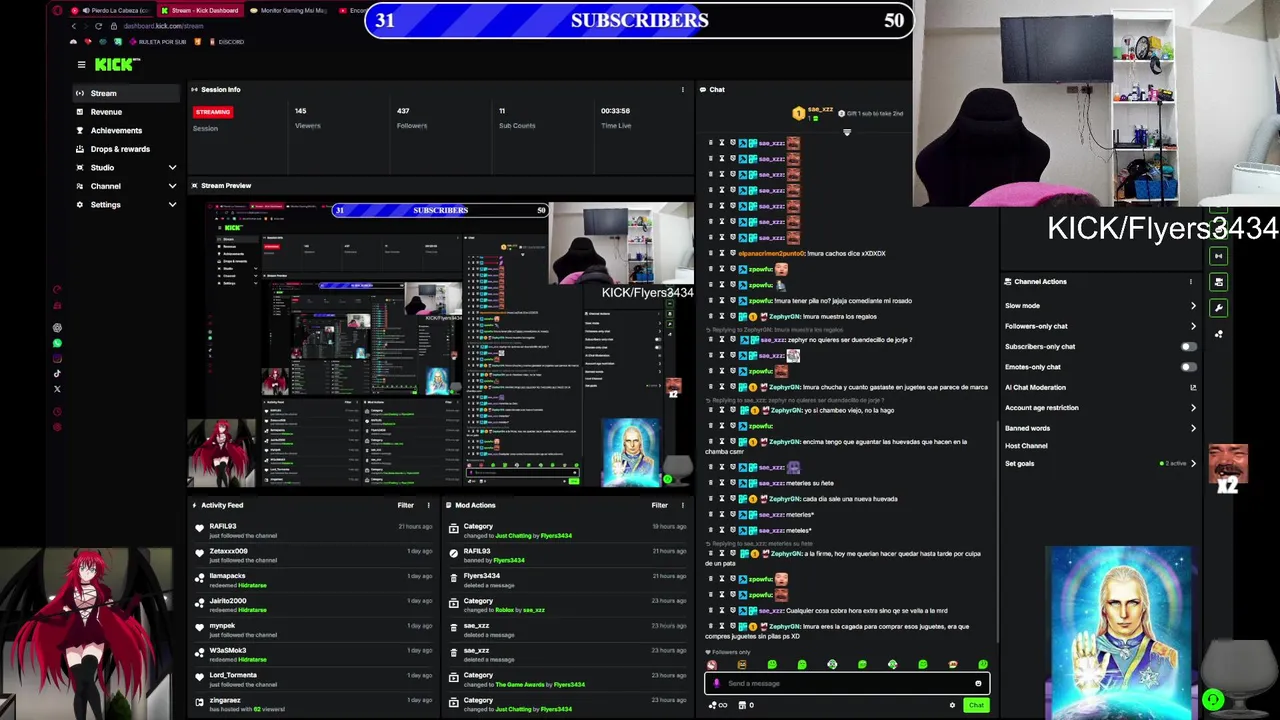This screenshot has height=720, width=1280.
Task: Switch to Stream - Kick Dashboard browser tab
Action: pos(200,10)
